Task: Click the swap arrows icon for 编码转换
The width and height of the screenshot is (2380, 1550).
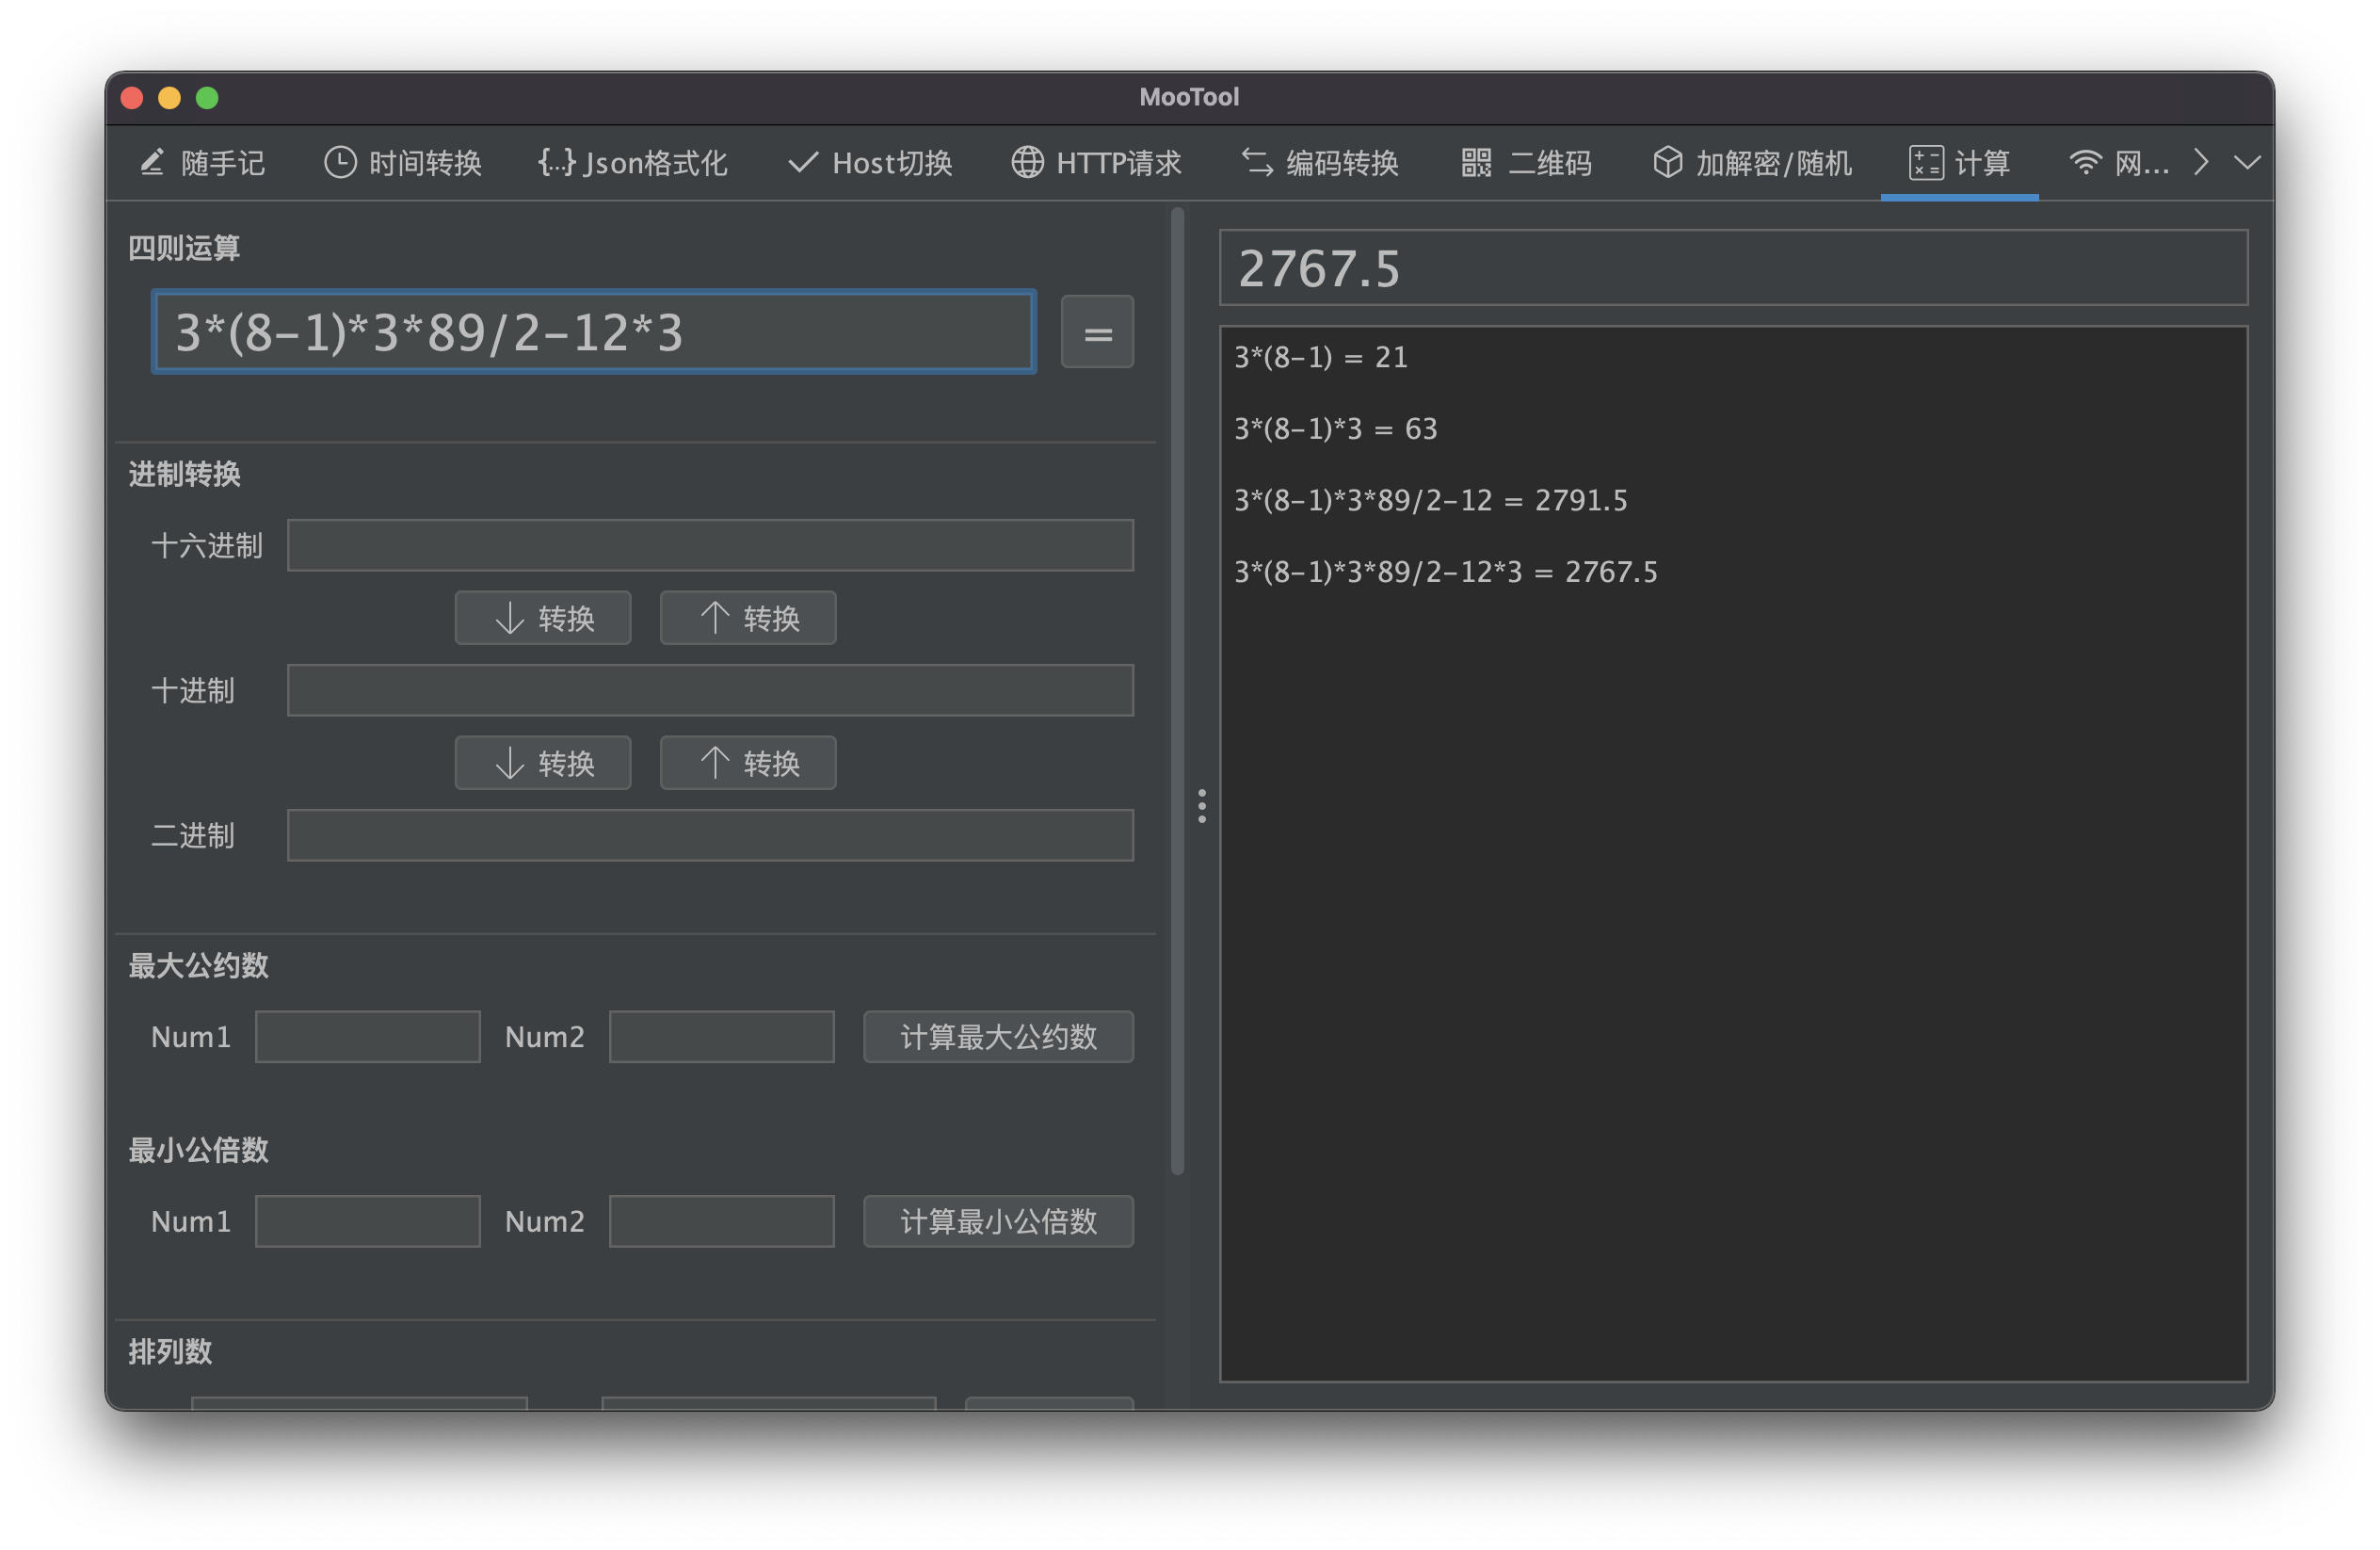Action: (x=1257, y=162)
